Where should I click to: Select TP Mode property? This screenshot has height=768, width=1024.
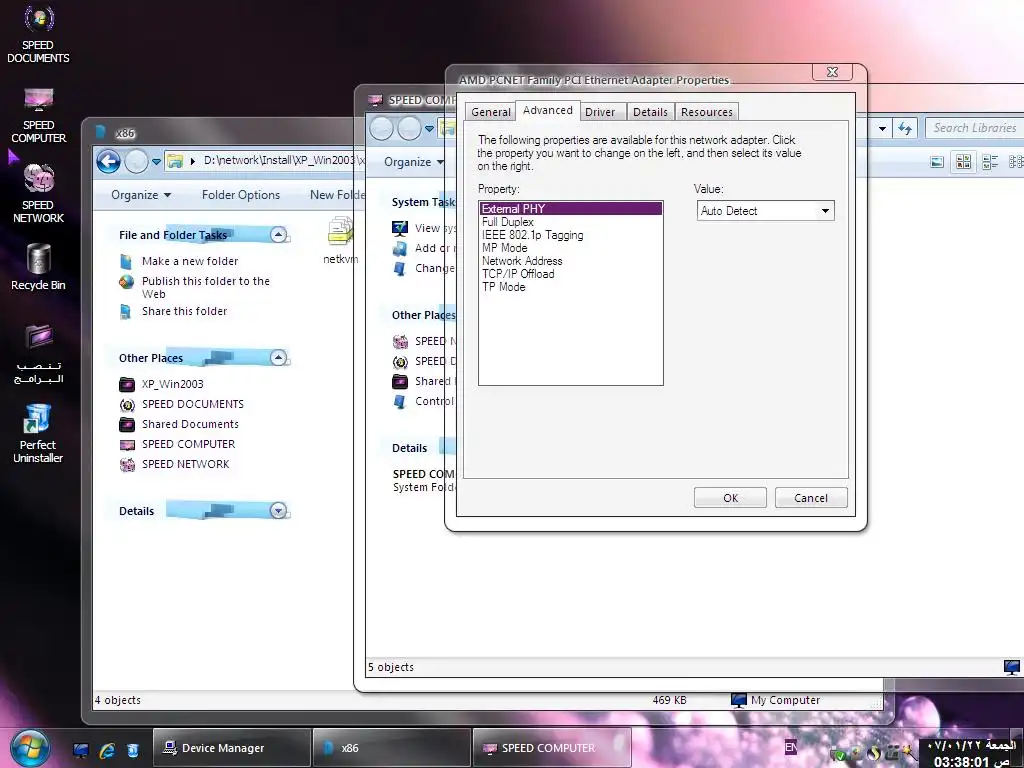click(503, 287)
